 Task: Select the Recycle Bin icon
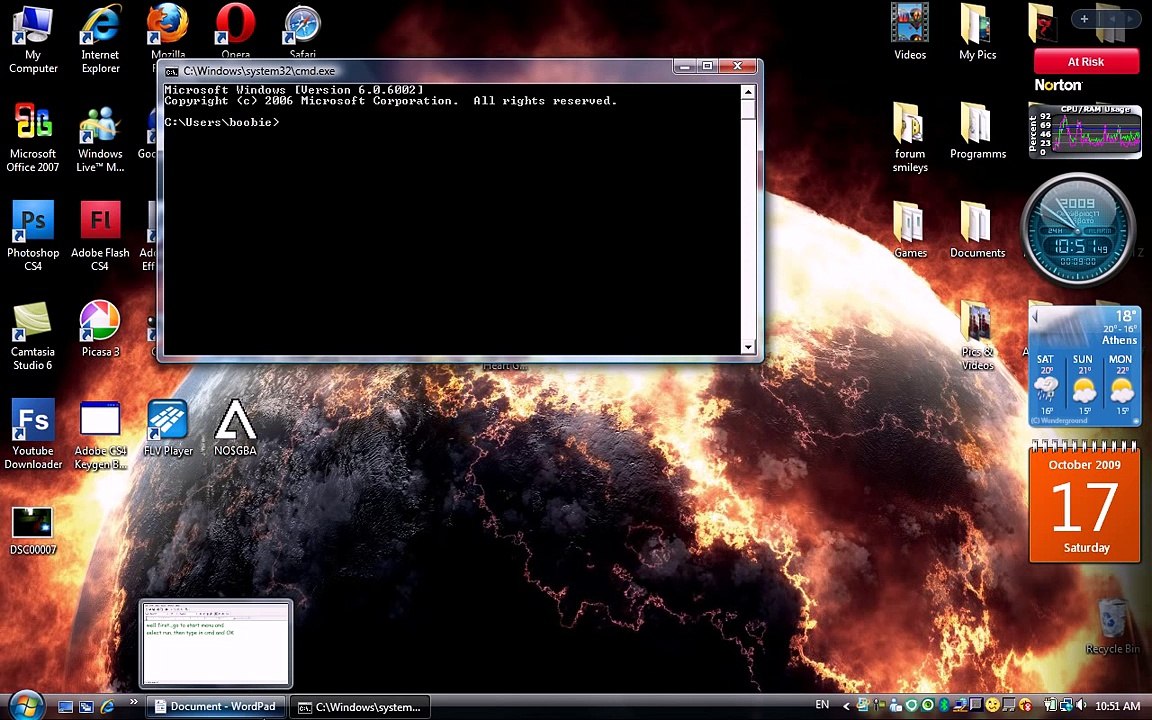[x=1112, y=626]
